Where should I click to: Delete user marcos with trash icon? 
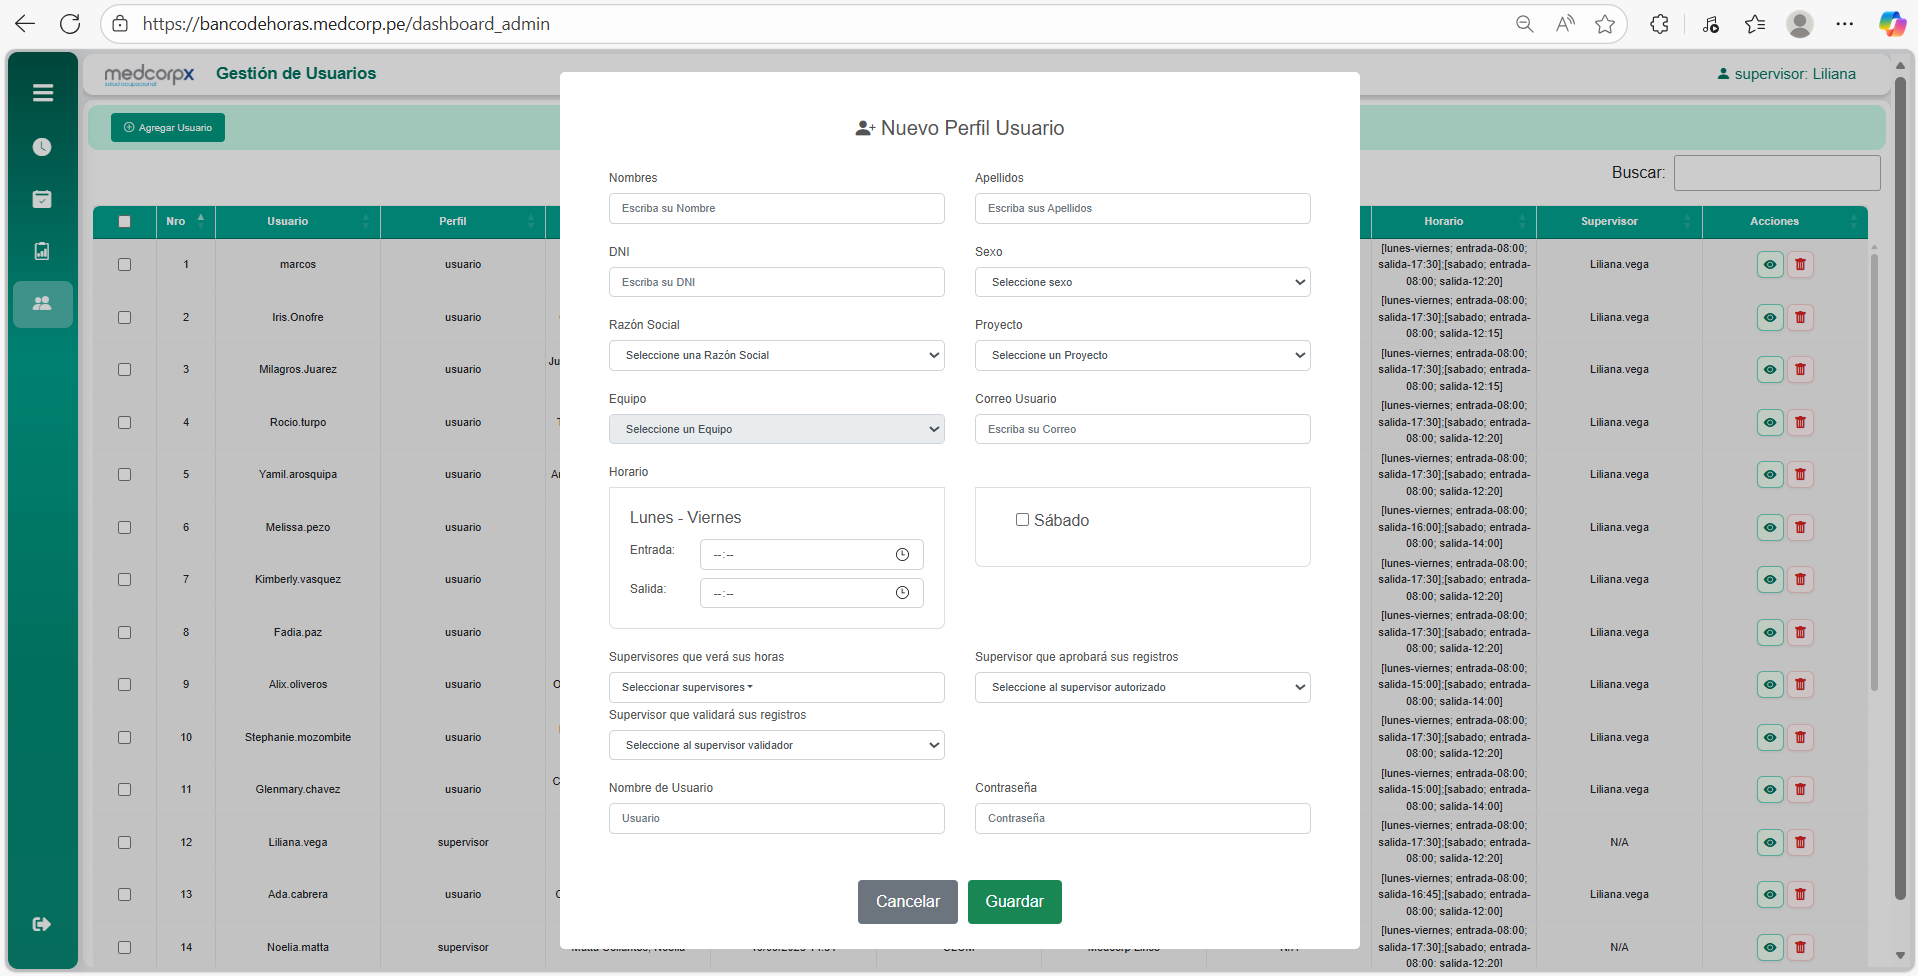[1800, 265]
